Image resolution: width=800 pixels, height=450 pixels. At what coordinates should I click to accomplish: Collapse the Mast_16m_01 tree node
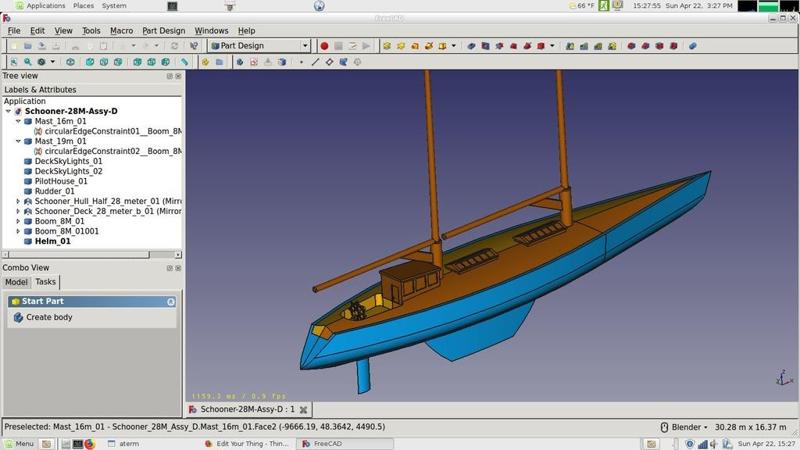(18, 121)
